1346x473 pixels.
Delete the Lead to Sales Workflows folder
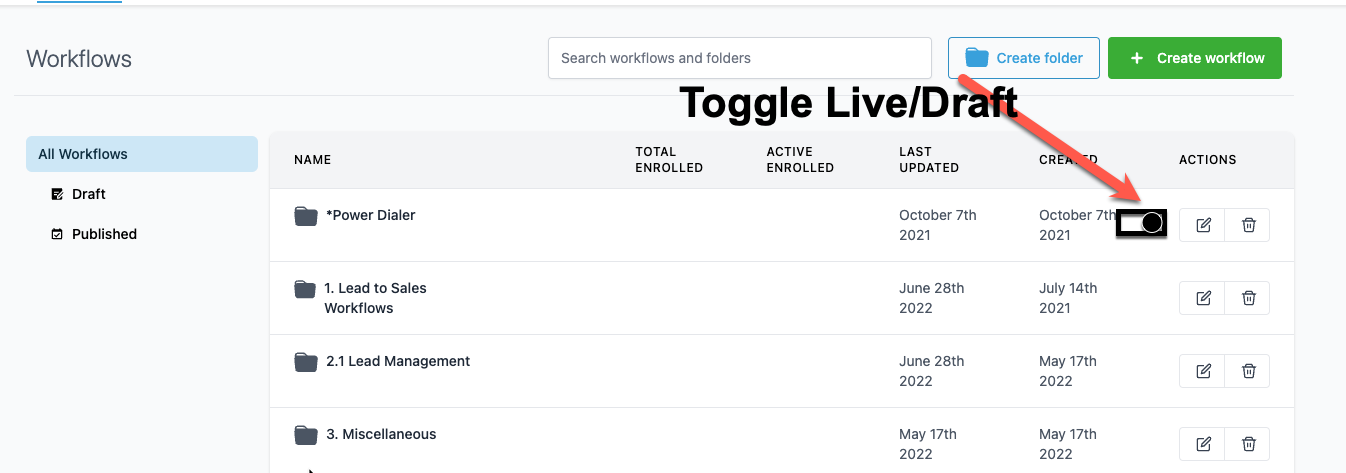click(x=1249, y=298)
